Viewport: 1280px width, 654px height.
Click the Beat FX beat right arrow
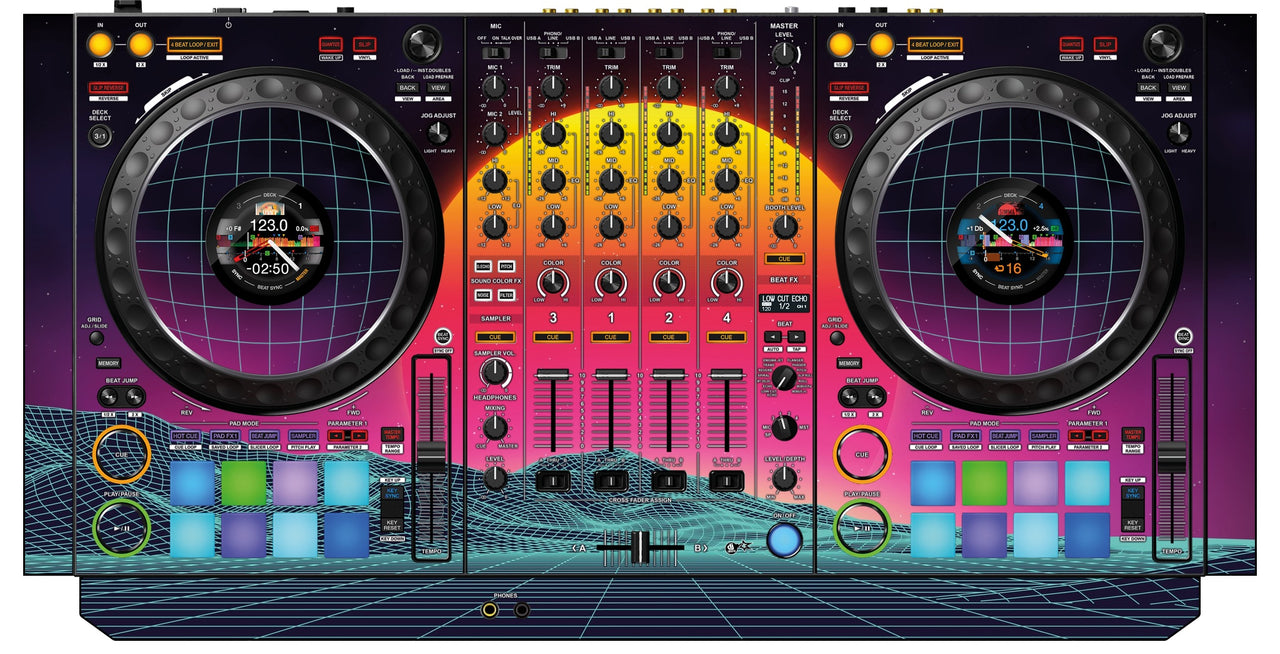tap(796, 337)
